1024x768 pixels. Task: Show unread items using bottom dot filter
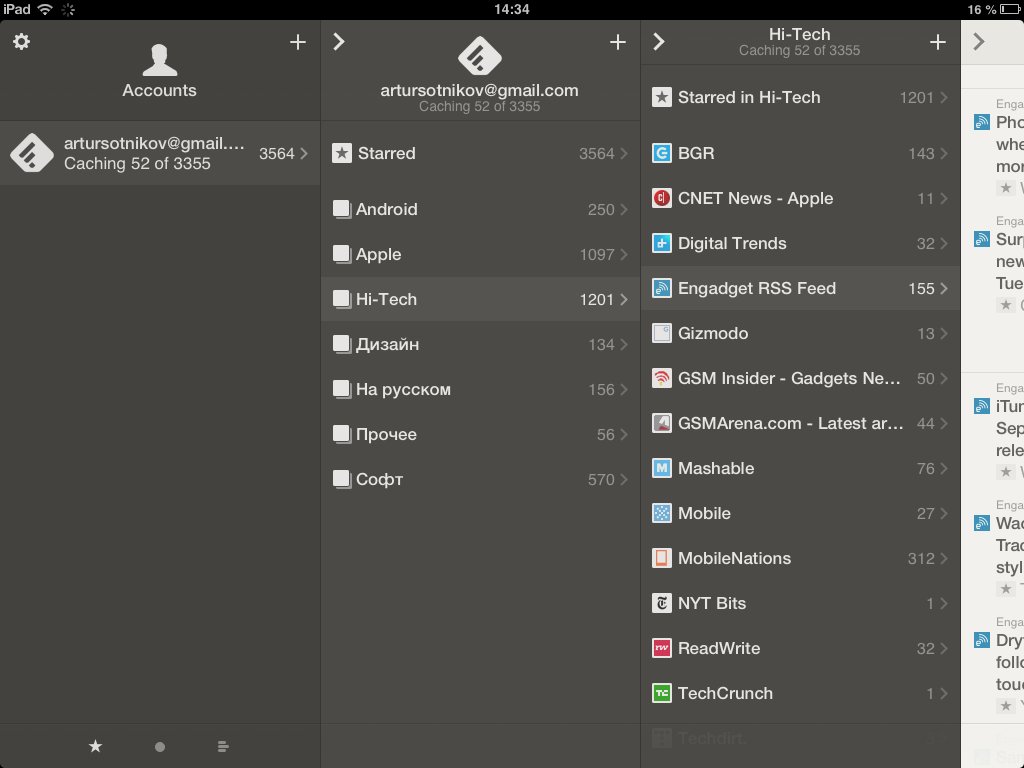(x=160, y=746)
